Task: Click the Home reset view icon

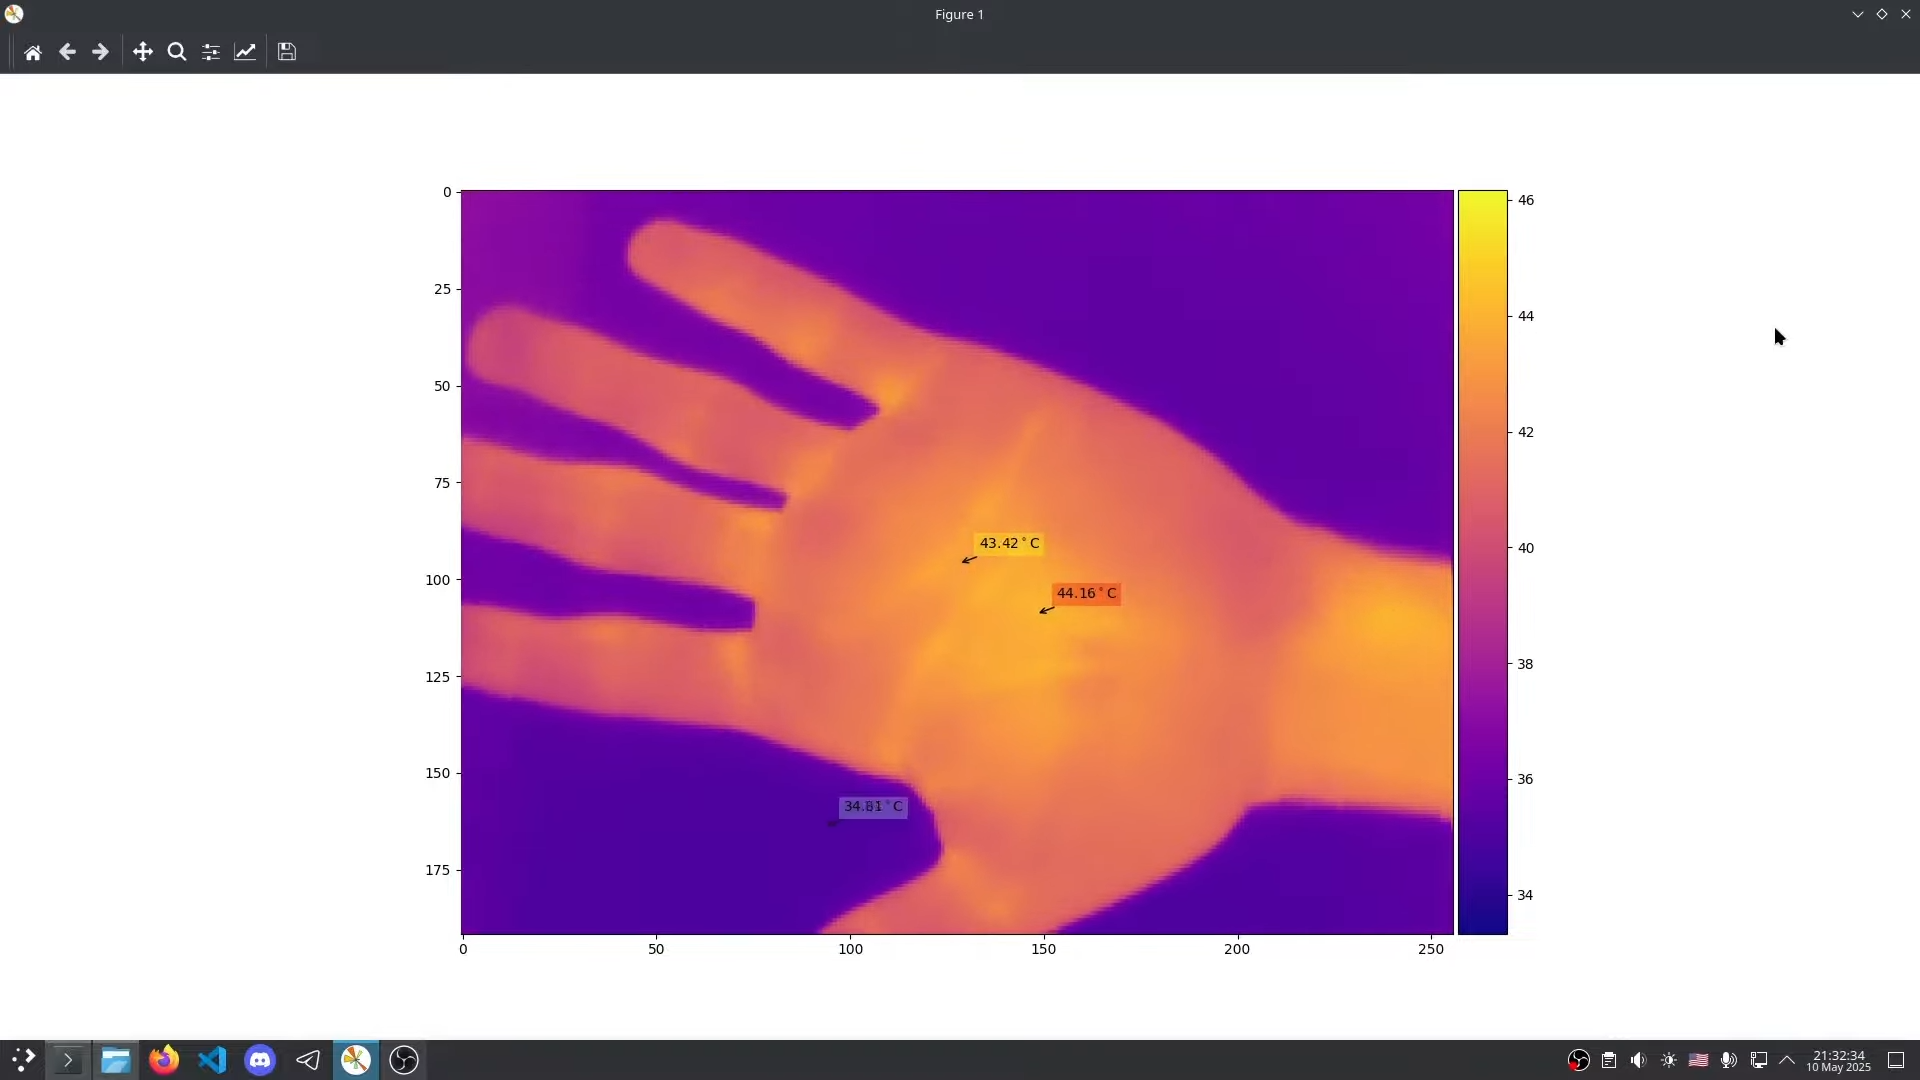Action: click(x=33, y=52)
